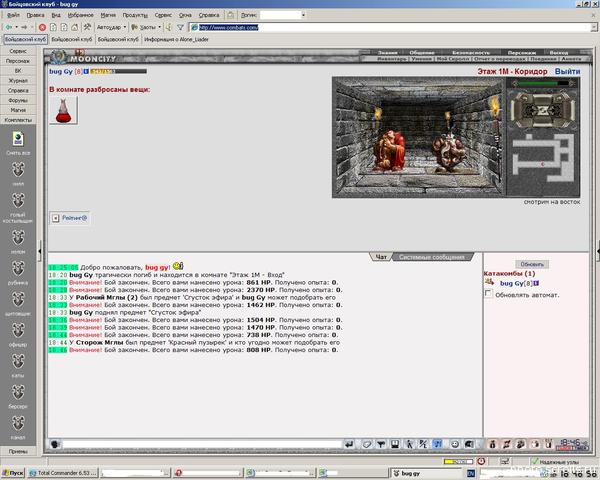The height and width of the screenshot is (480, 600).
Task: Click the forward arrow in browser toolbar
Action: click(24, 27)
